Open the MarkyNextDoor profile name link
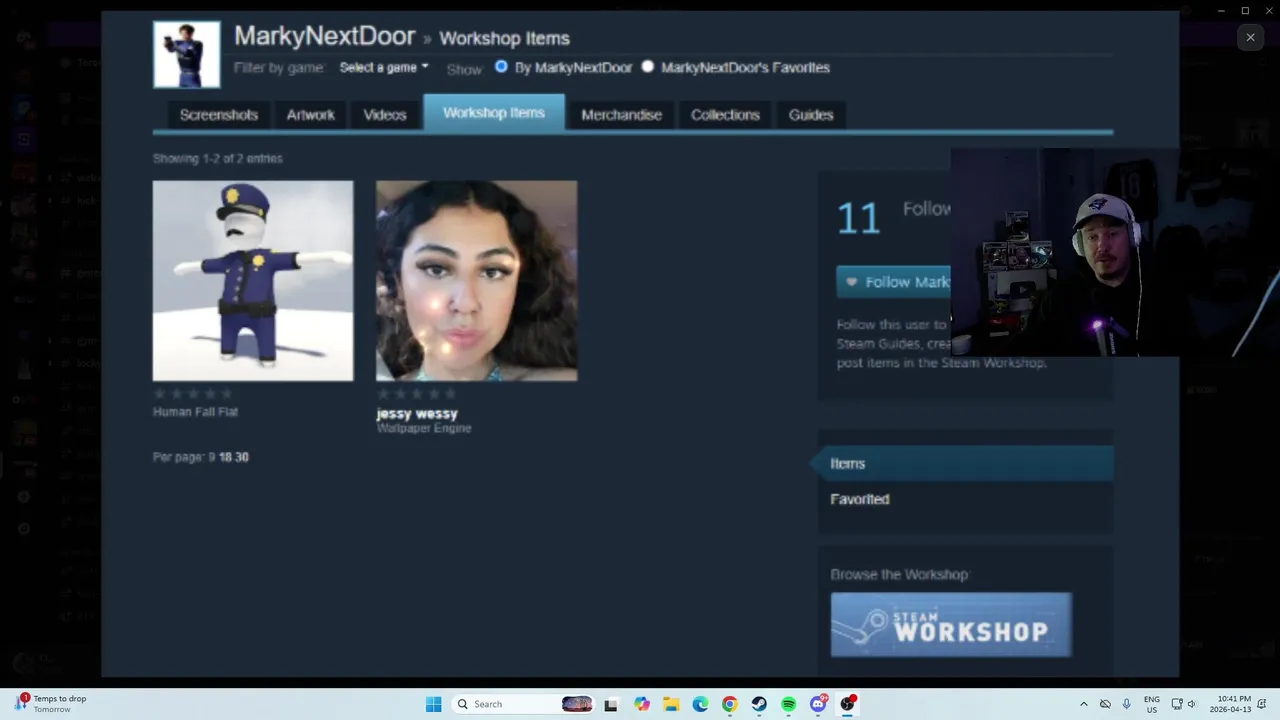Screen dimensions: 1280x720 [324, 36]
